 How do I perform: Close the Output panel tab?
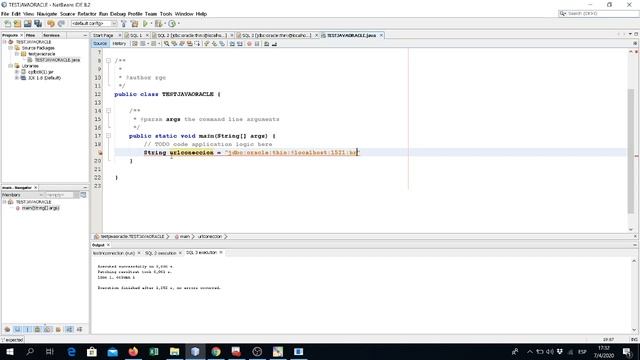click(108, 245)
